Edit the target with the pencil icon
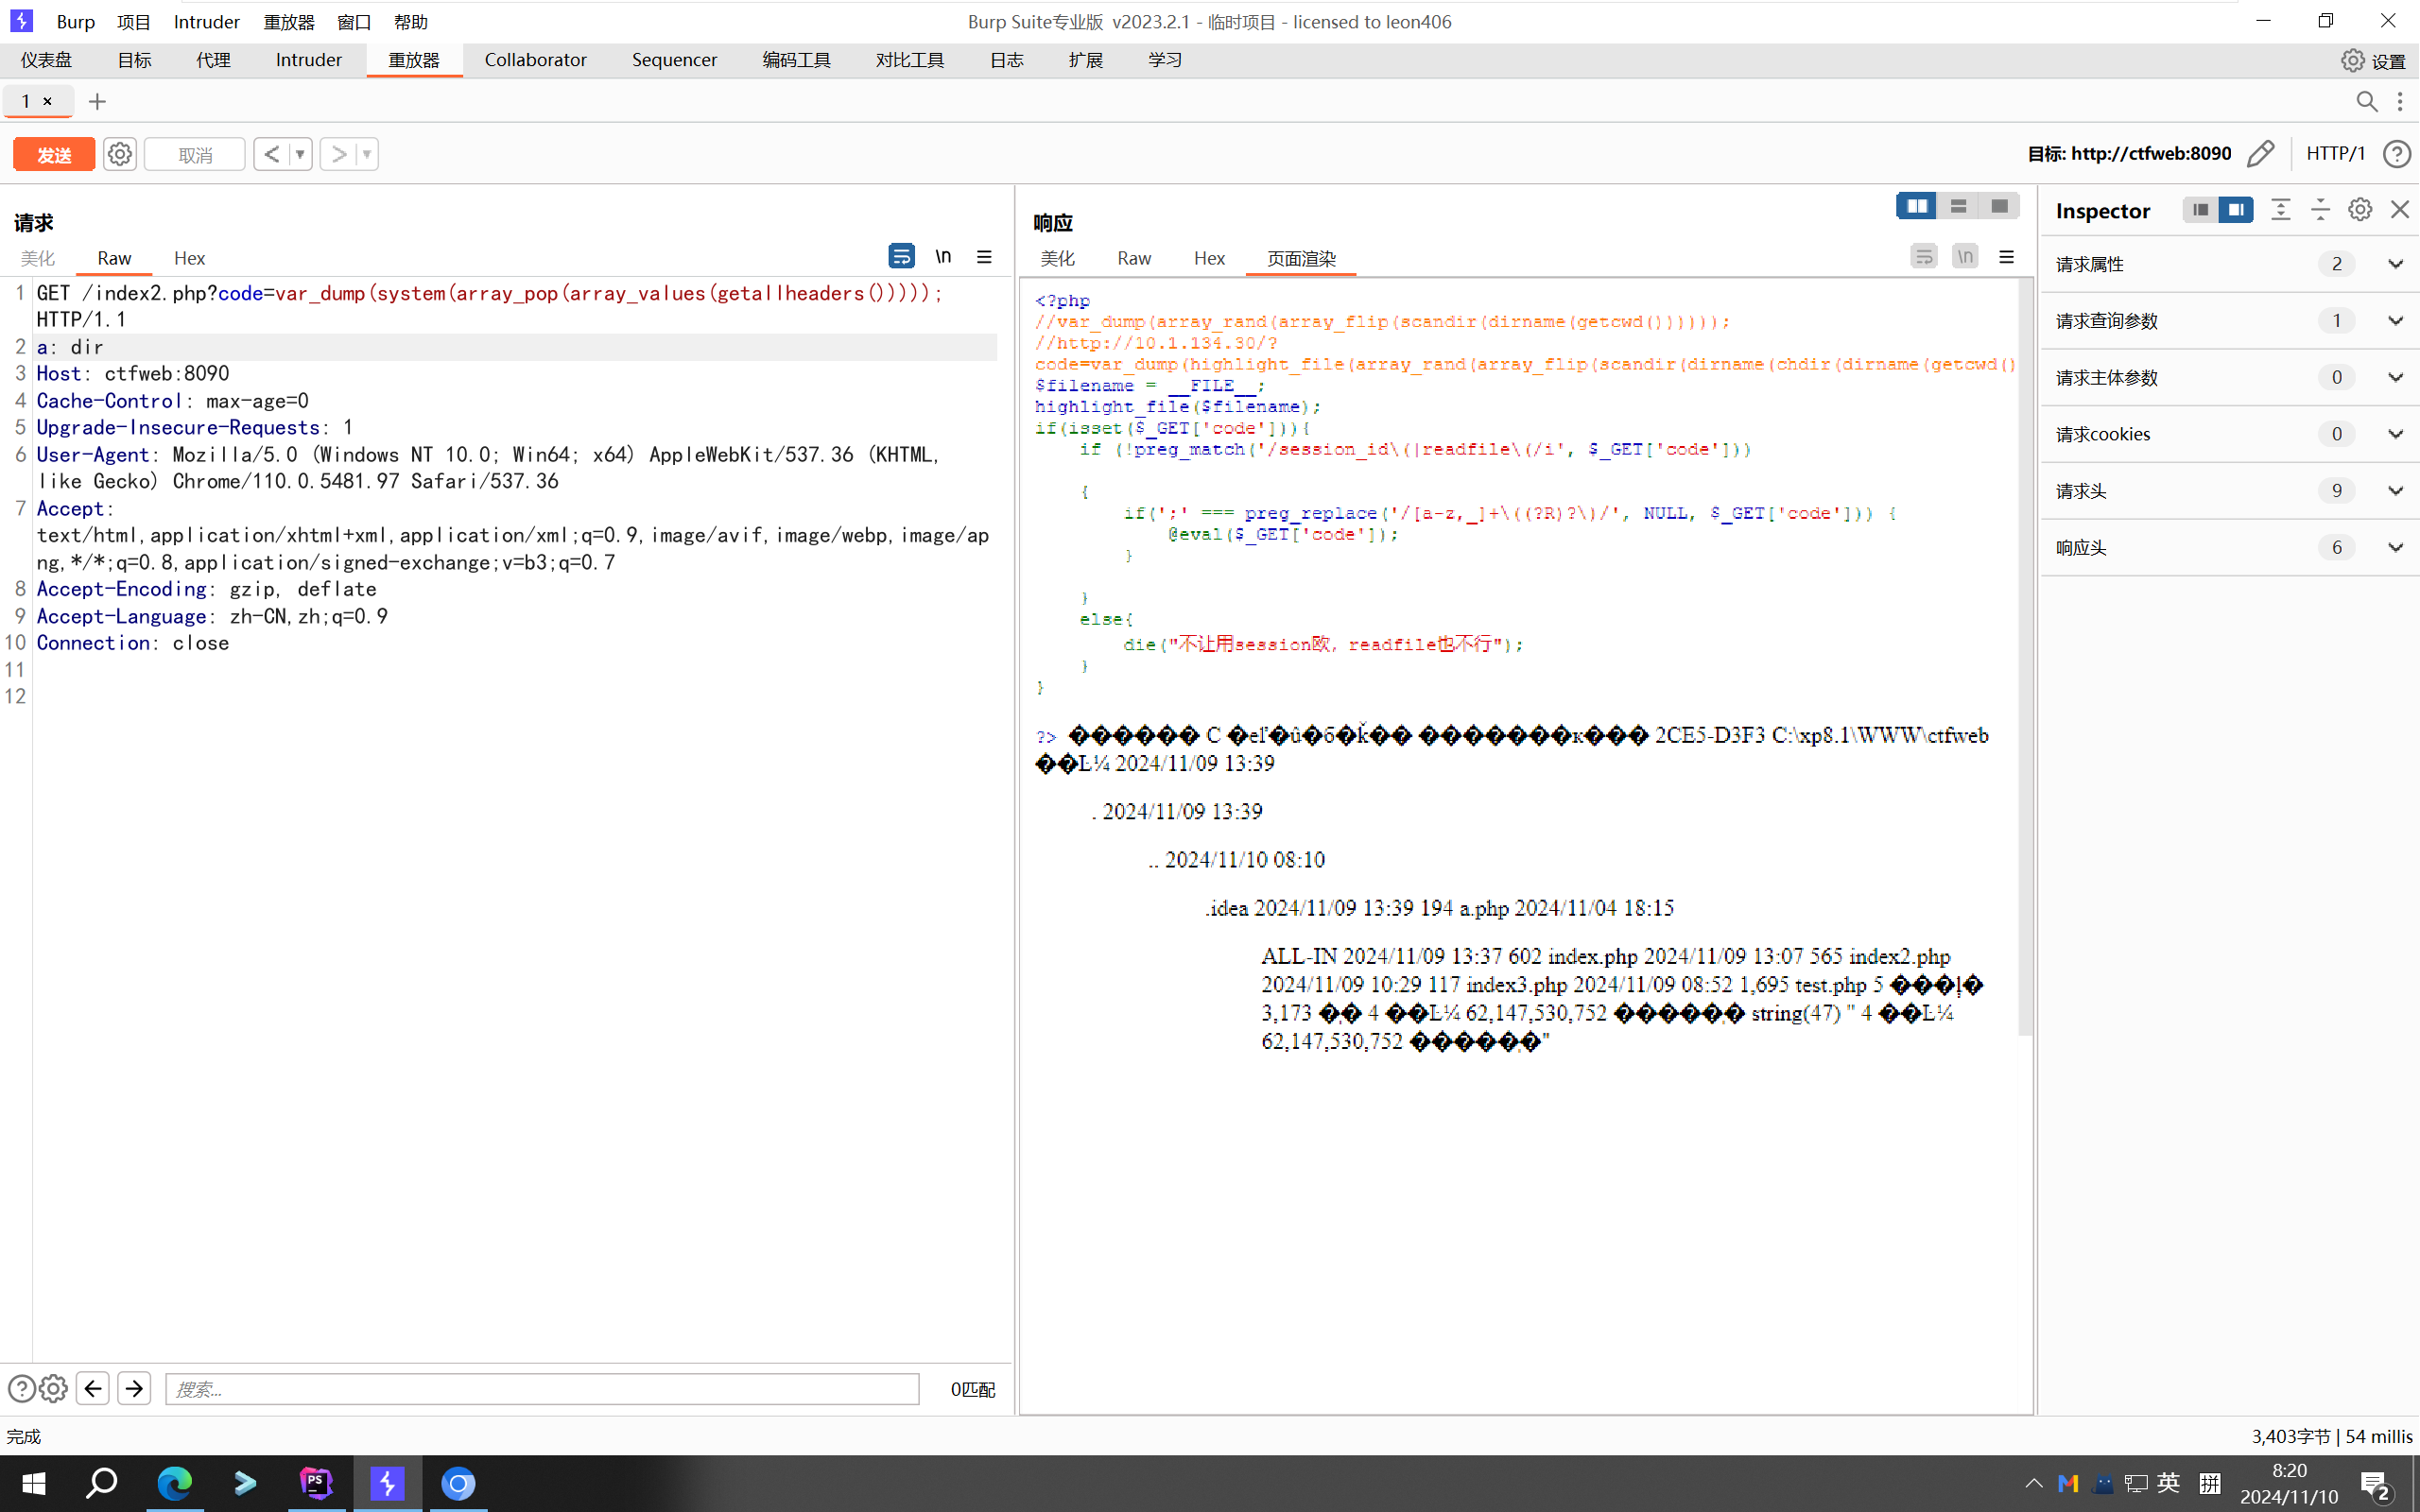 click(2260, 153)
